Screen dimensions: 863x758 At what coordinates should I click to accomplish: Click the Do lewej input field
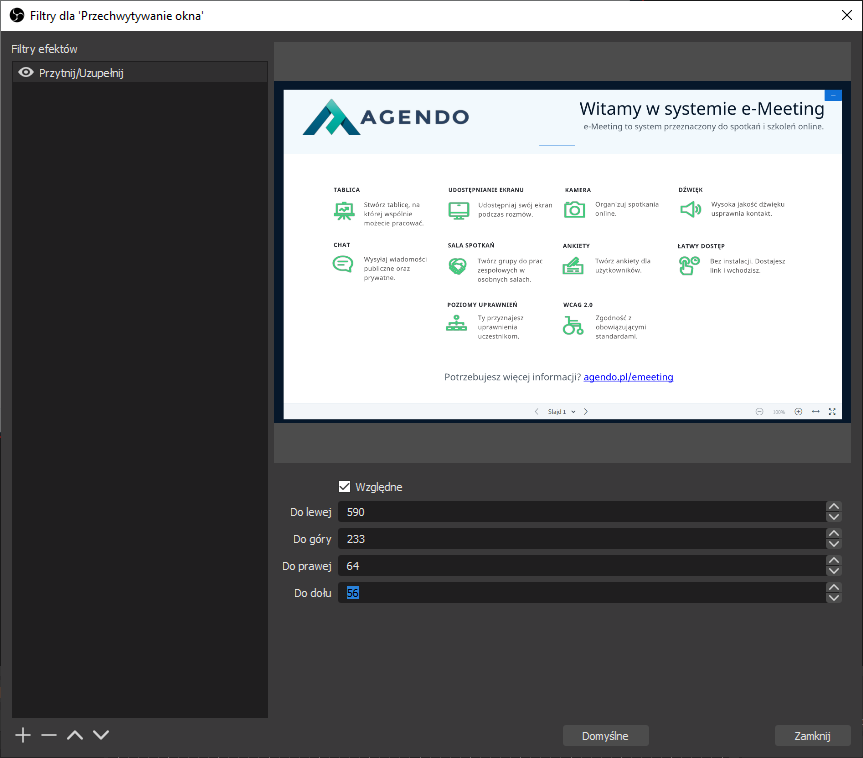click(x=580, y=512)
